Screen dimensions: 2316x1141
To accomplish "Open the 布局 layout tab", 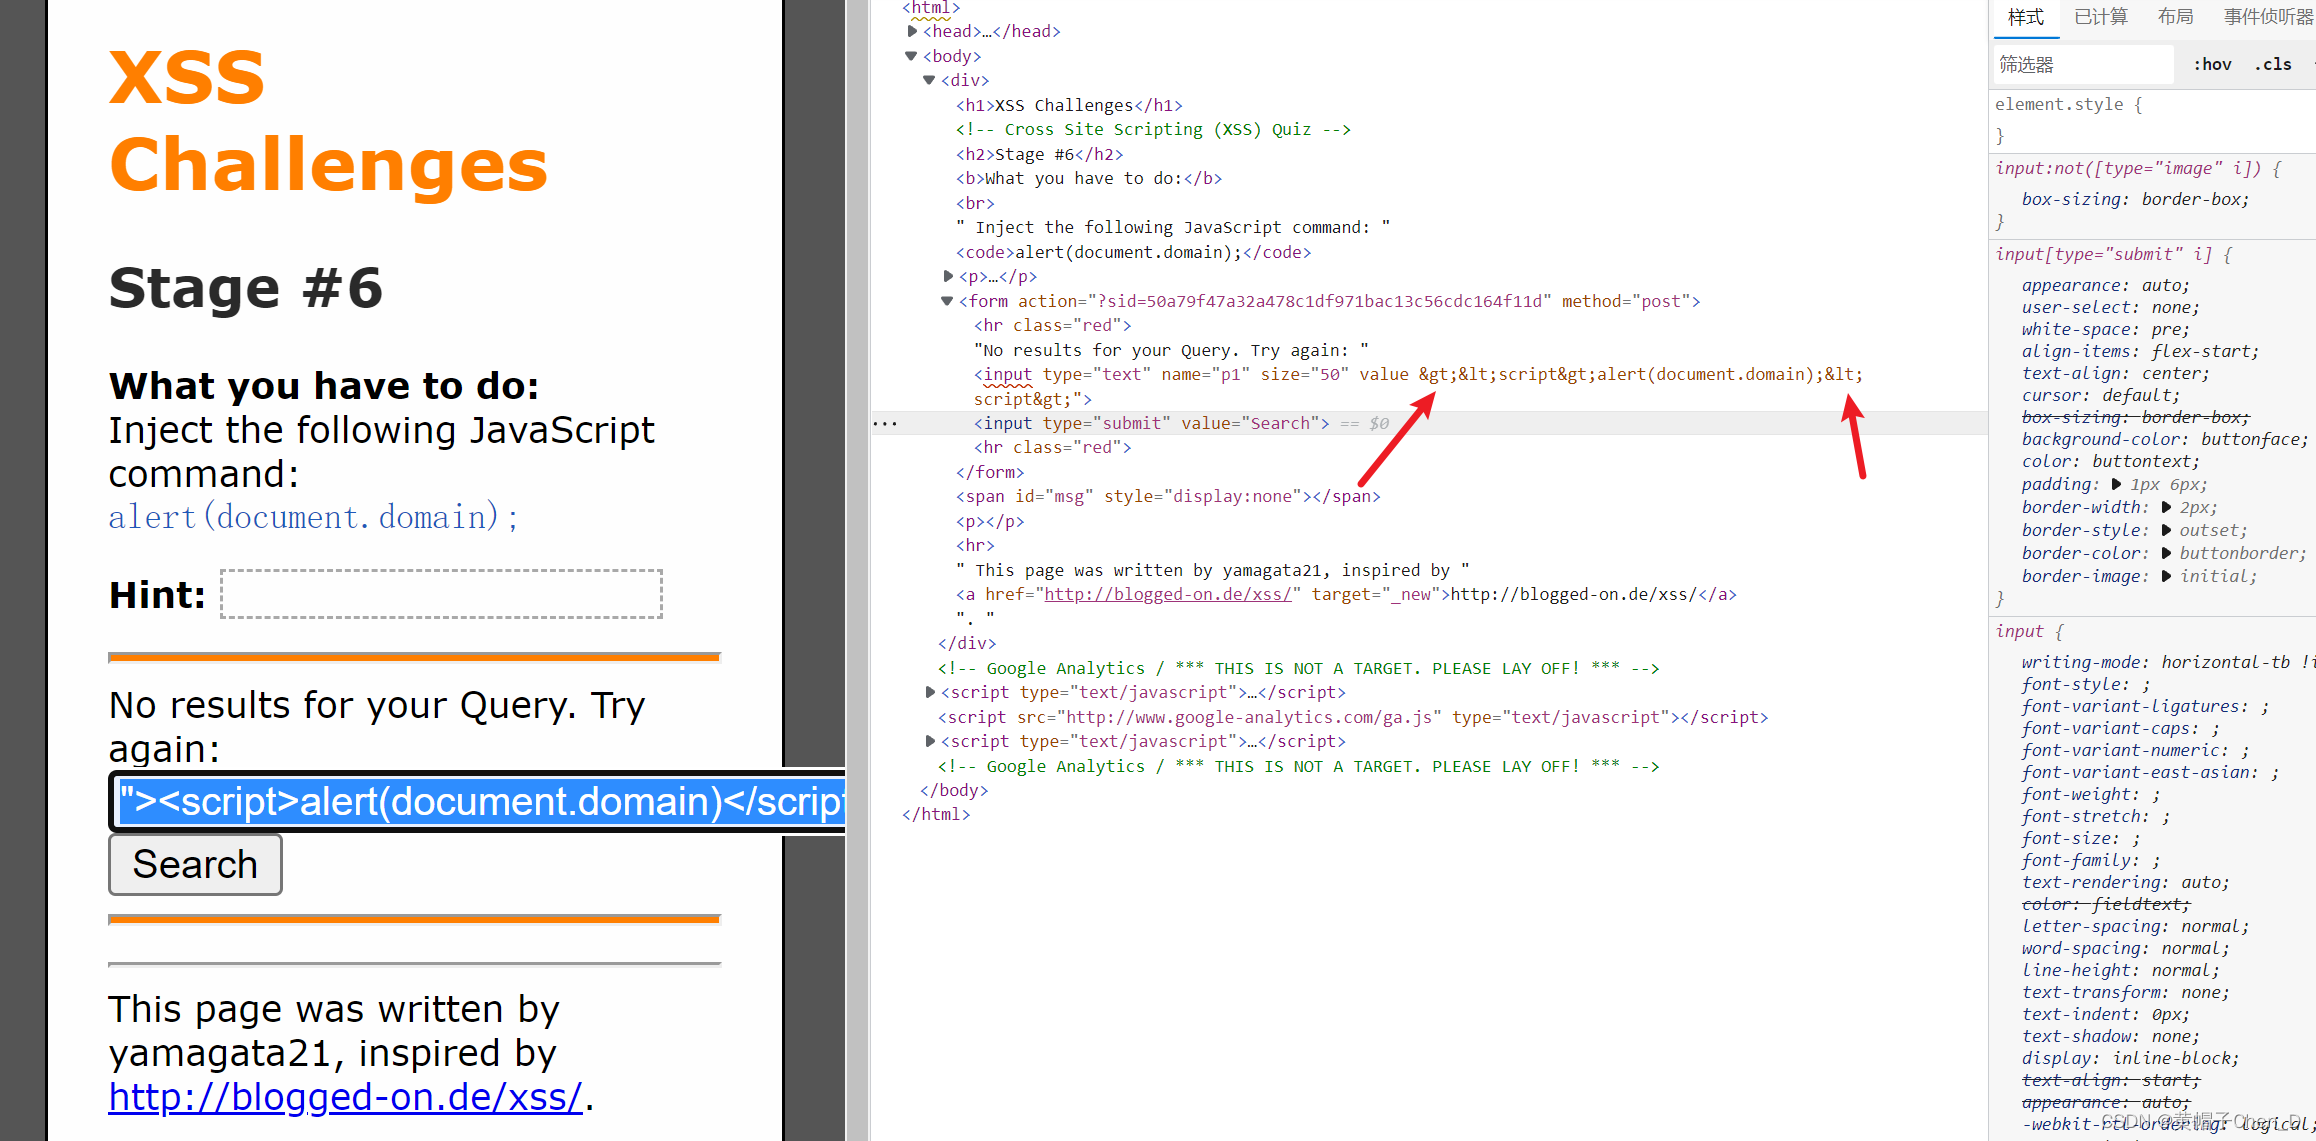I will pyautogui.click(x=2175, y=17).
